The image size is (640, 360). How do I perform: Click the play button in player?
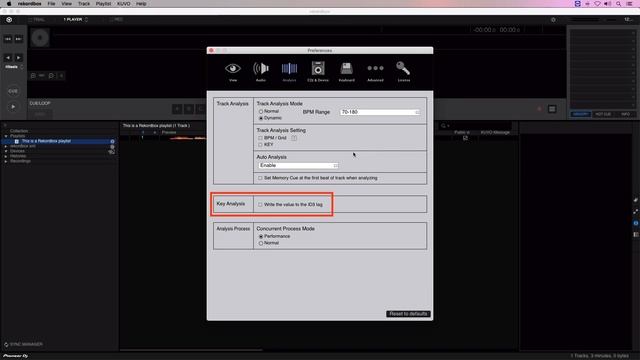click(13, 107)
